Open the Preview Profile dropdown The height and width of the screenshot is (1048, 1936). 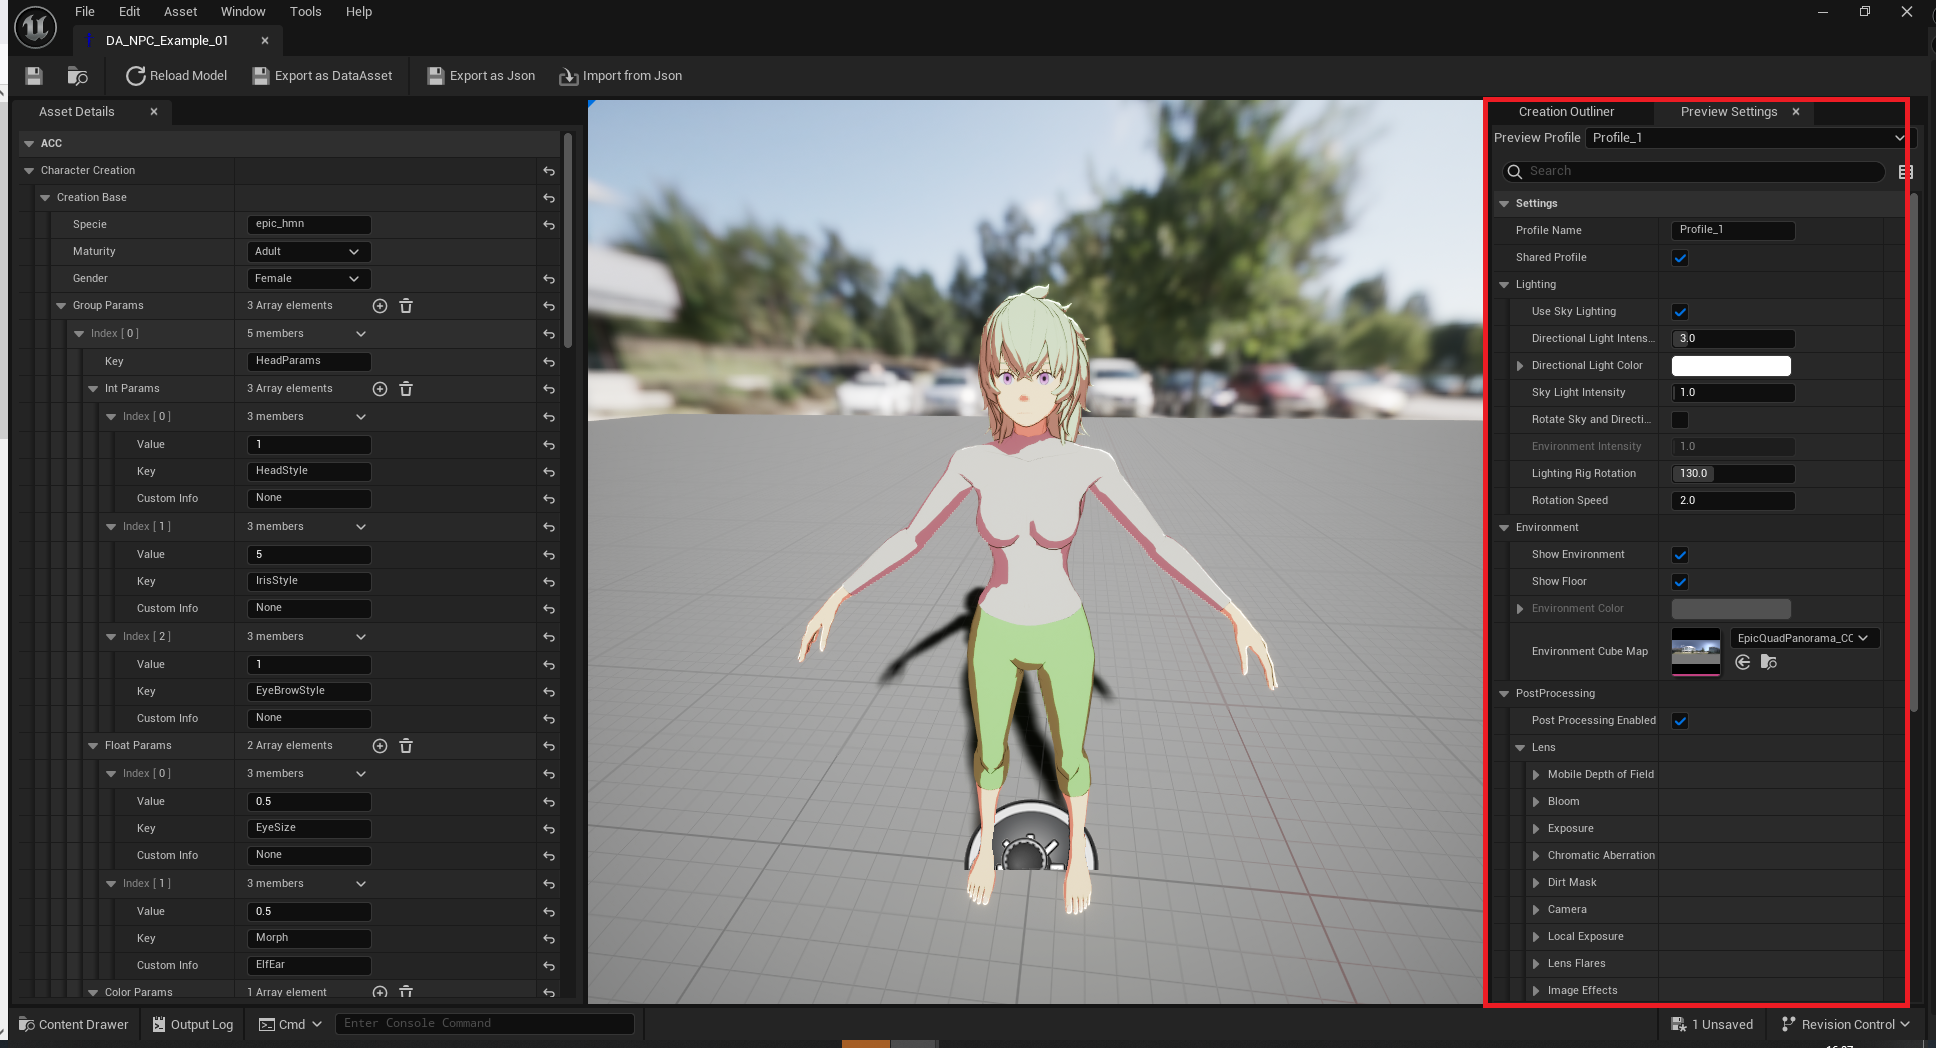pyautogui.click(x=1746, y=137)
